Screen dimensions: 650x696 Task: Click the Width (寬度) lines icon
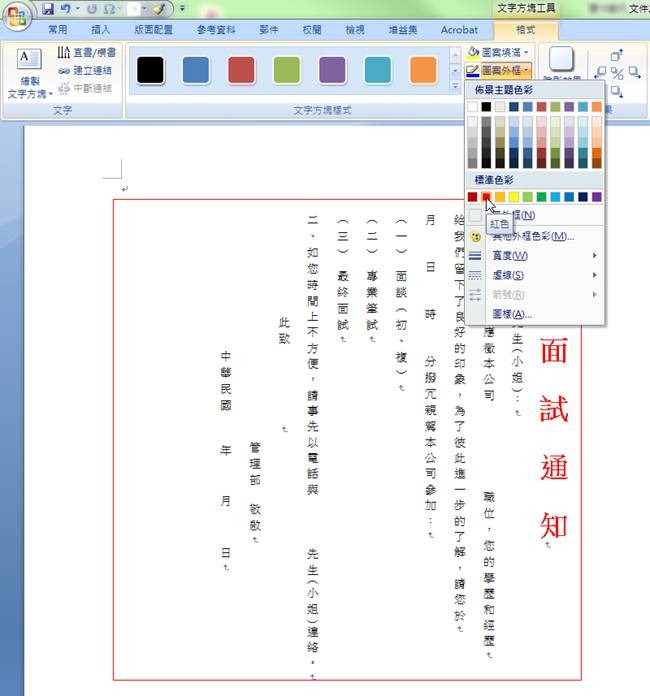pos(475,256)
